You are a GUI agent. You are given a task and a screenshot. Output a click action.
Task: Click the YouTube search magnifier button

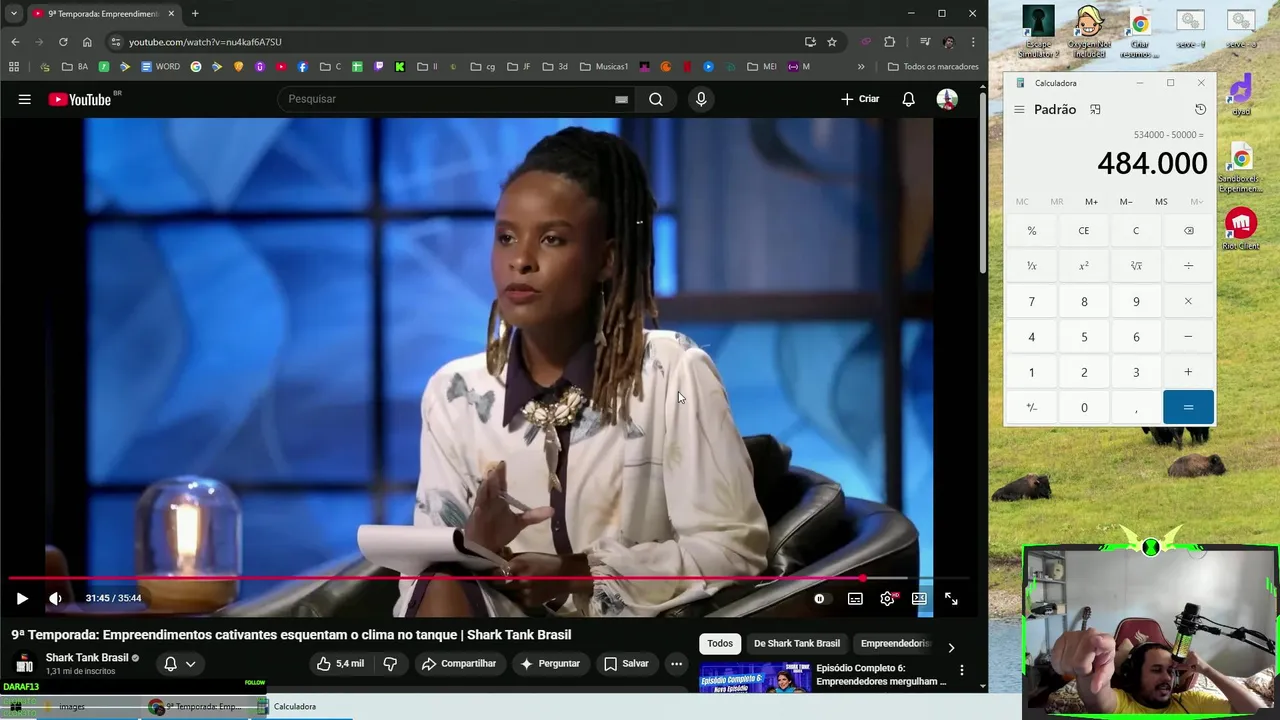pos(656,99)
